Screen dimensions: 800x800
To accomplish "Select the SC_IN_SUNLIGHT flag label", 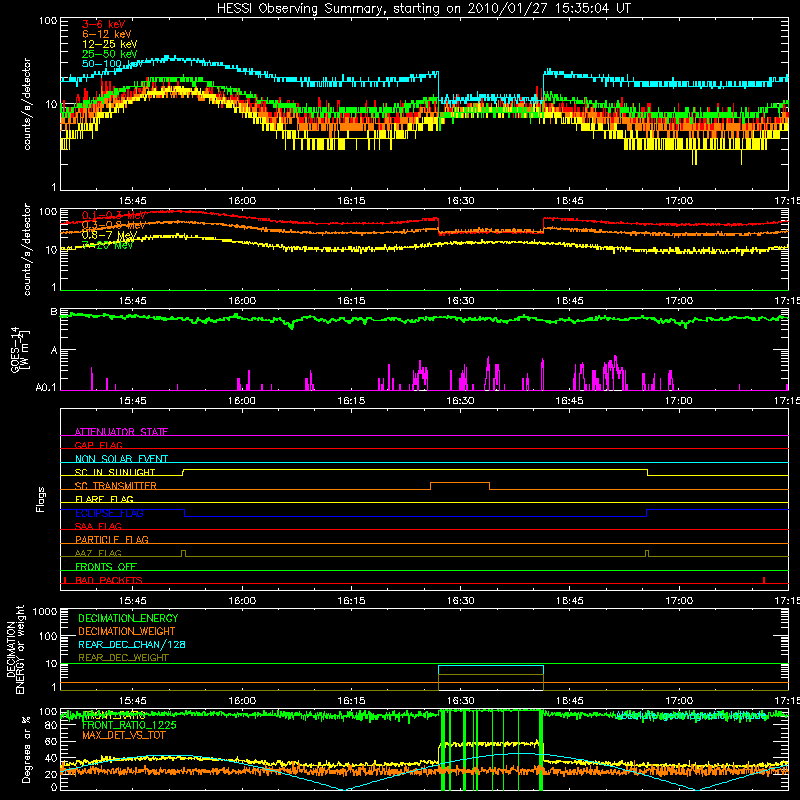I will tap(115, 472).
